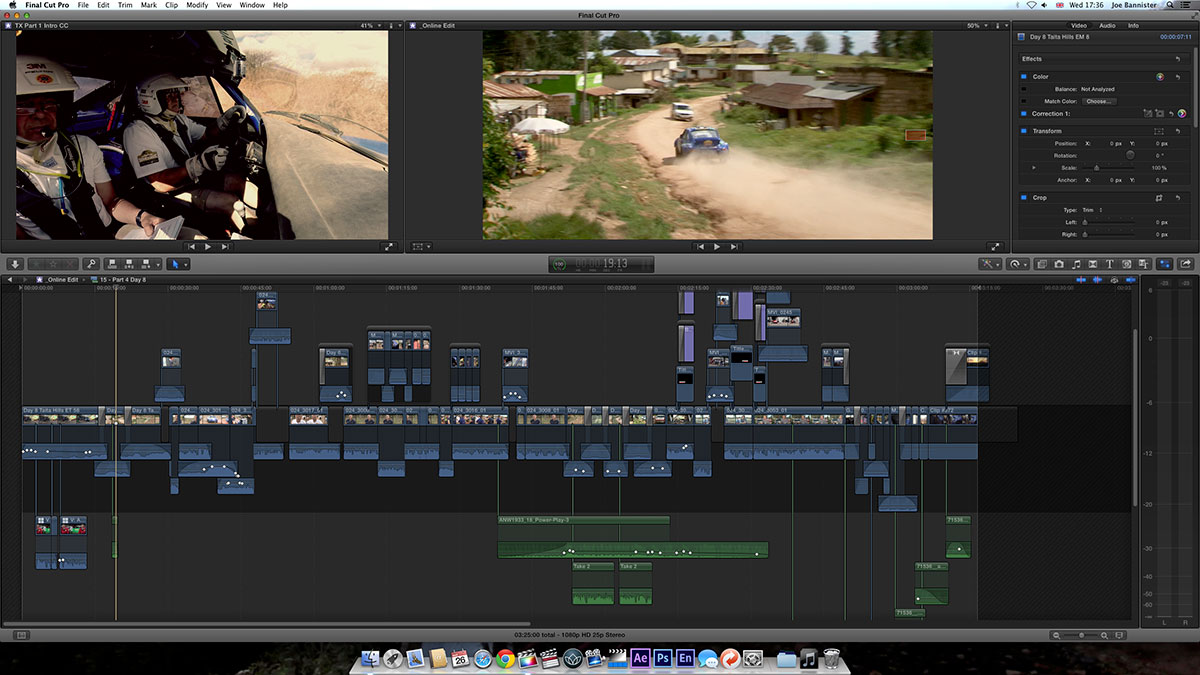The width and height of the screenshot is (1200, 675).
Task: Toggle timeline skimming button
Action: pyautogui.click(x=1081, y=280)
